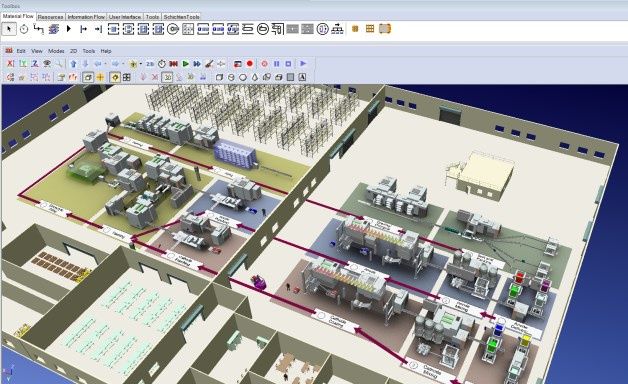Reset simulation with red rewind button
The image size is (628, 384).
coord(173,64)
